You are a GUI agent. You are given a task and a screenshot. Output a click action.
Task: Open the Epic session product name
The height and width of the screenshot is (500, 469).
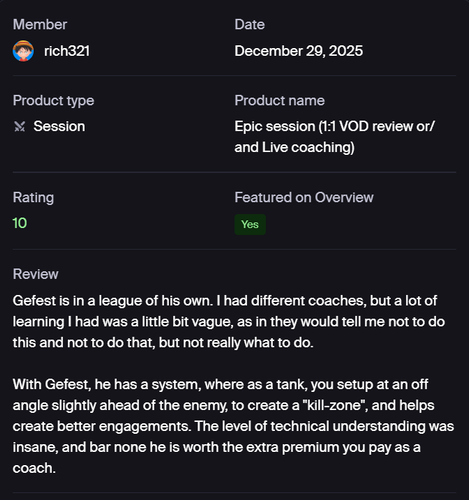pos(335,137)
